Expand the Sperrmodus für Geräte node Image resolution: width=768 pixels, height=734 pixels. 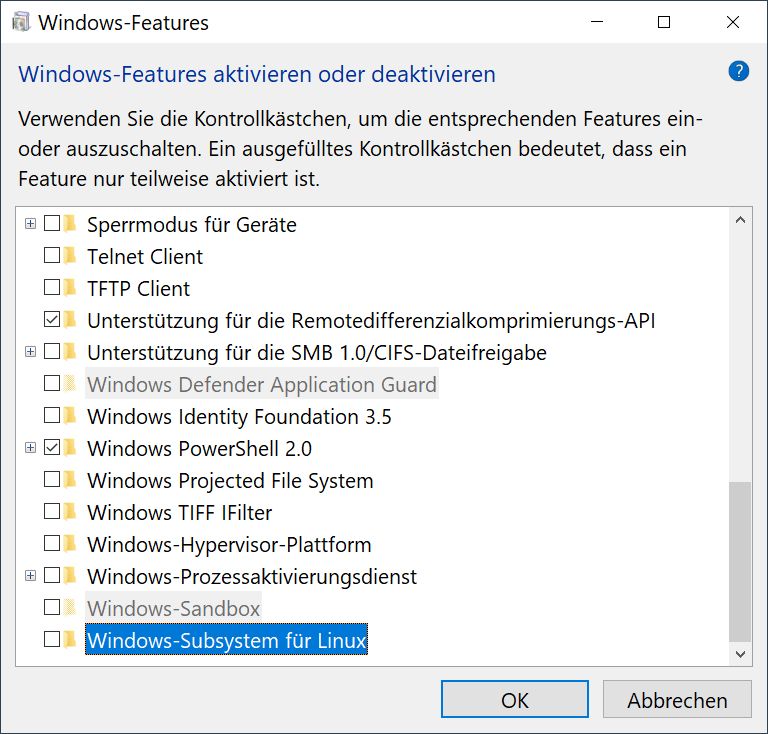30,224
